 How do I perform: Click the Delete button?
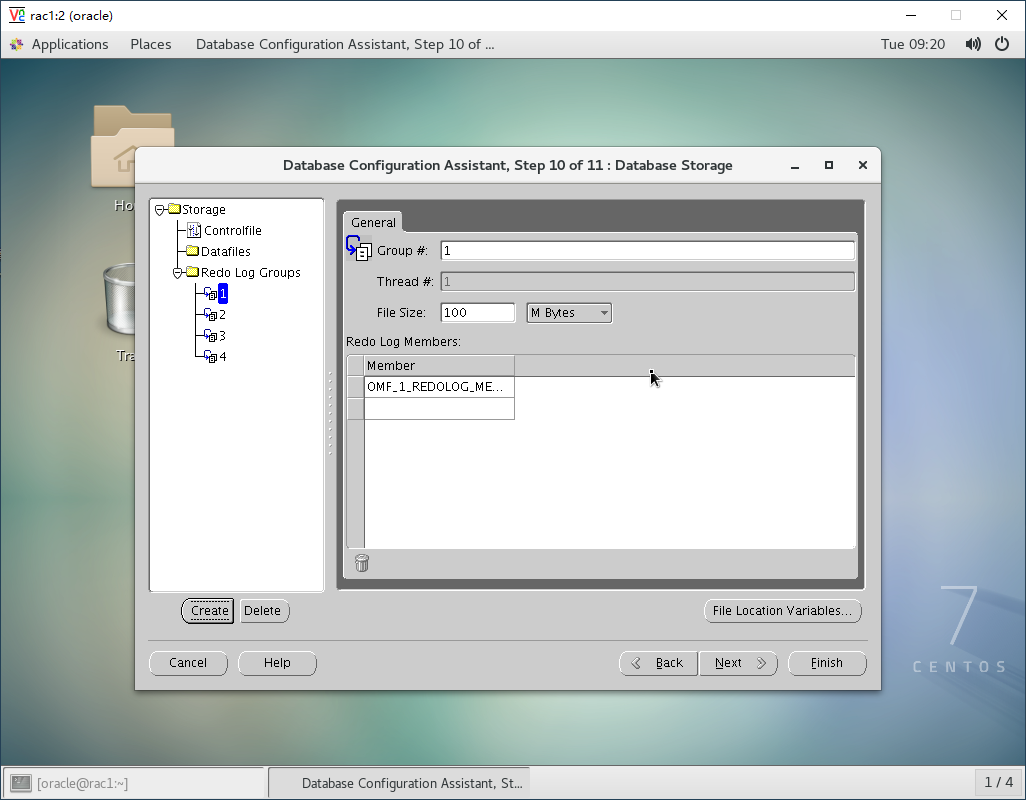[264, 611]
